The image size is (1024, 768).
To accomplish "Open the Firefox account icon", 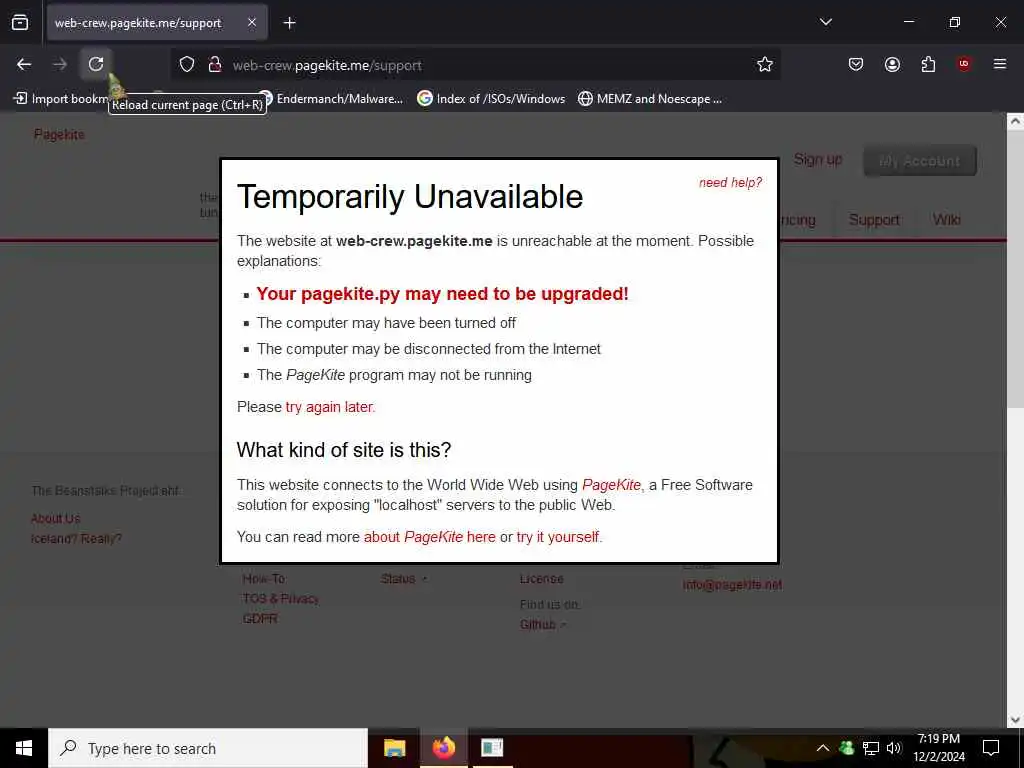I will [x=892, y=64].
